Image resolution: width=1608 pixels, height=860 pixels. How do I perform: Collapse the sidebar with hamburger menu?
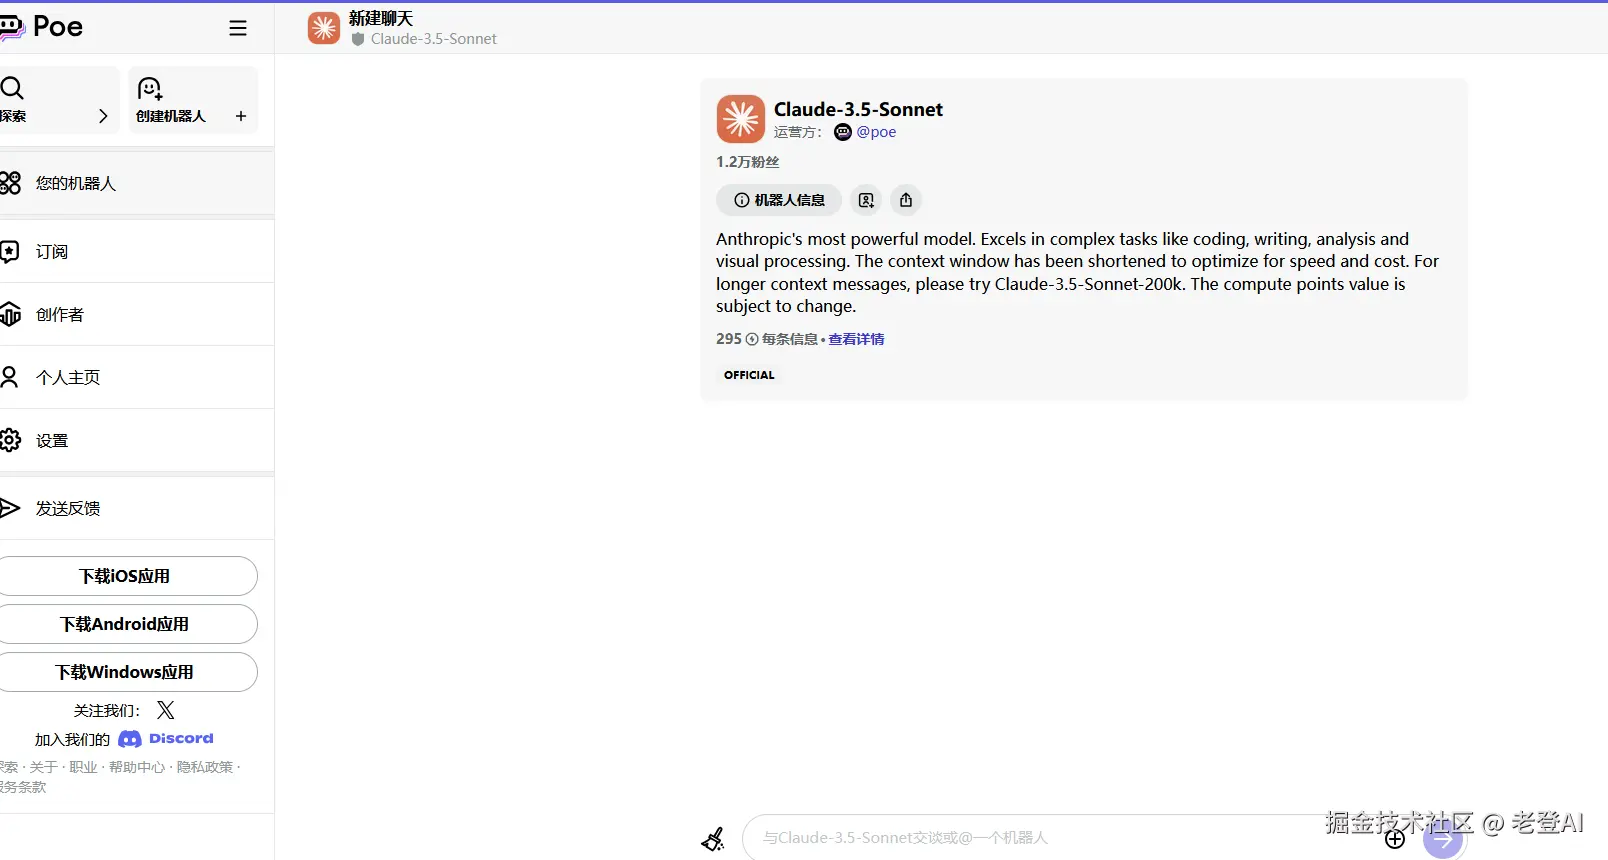click(238, 28)
